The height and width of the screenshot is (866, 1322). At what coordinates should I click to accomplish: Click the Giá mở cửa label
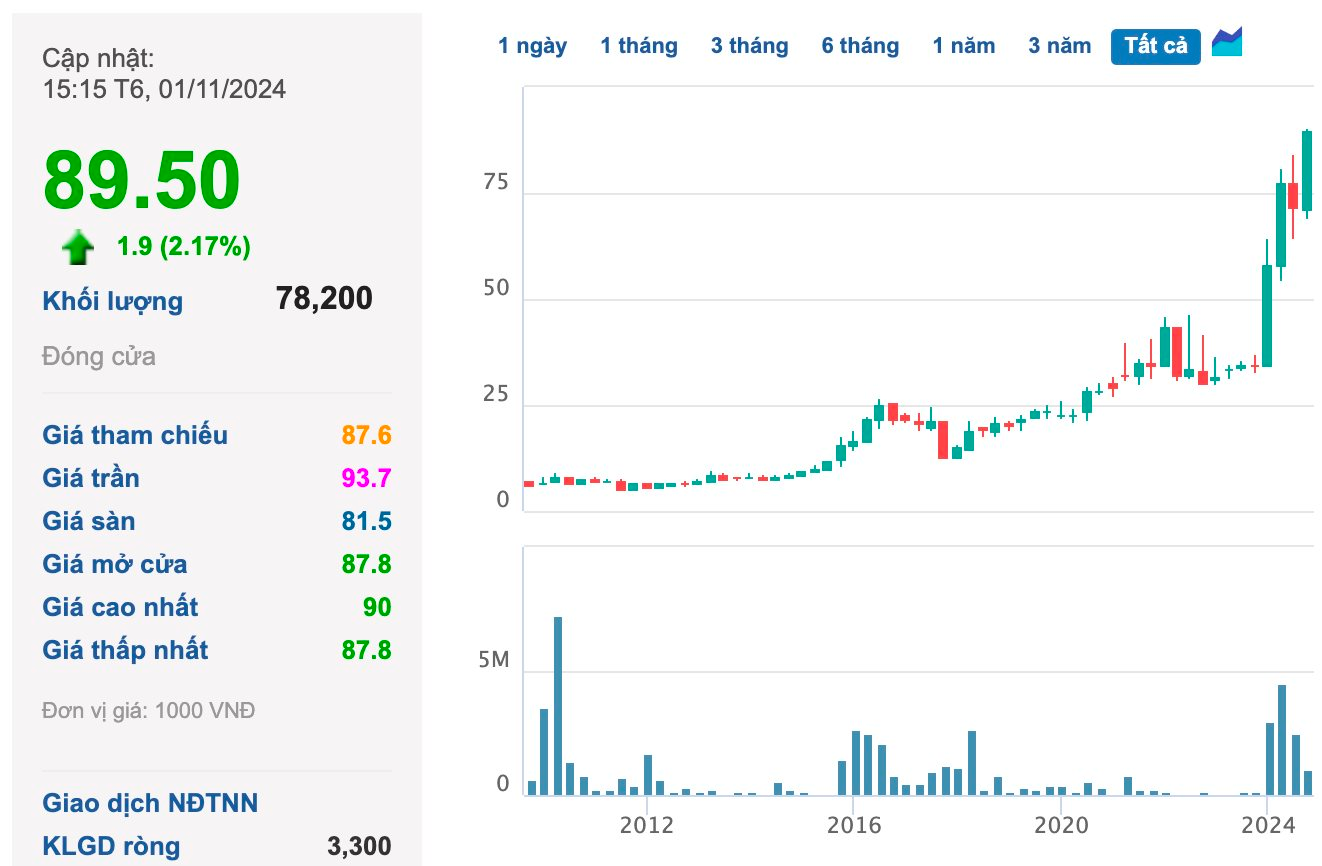point(115,564)
